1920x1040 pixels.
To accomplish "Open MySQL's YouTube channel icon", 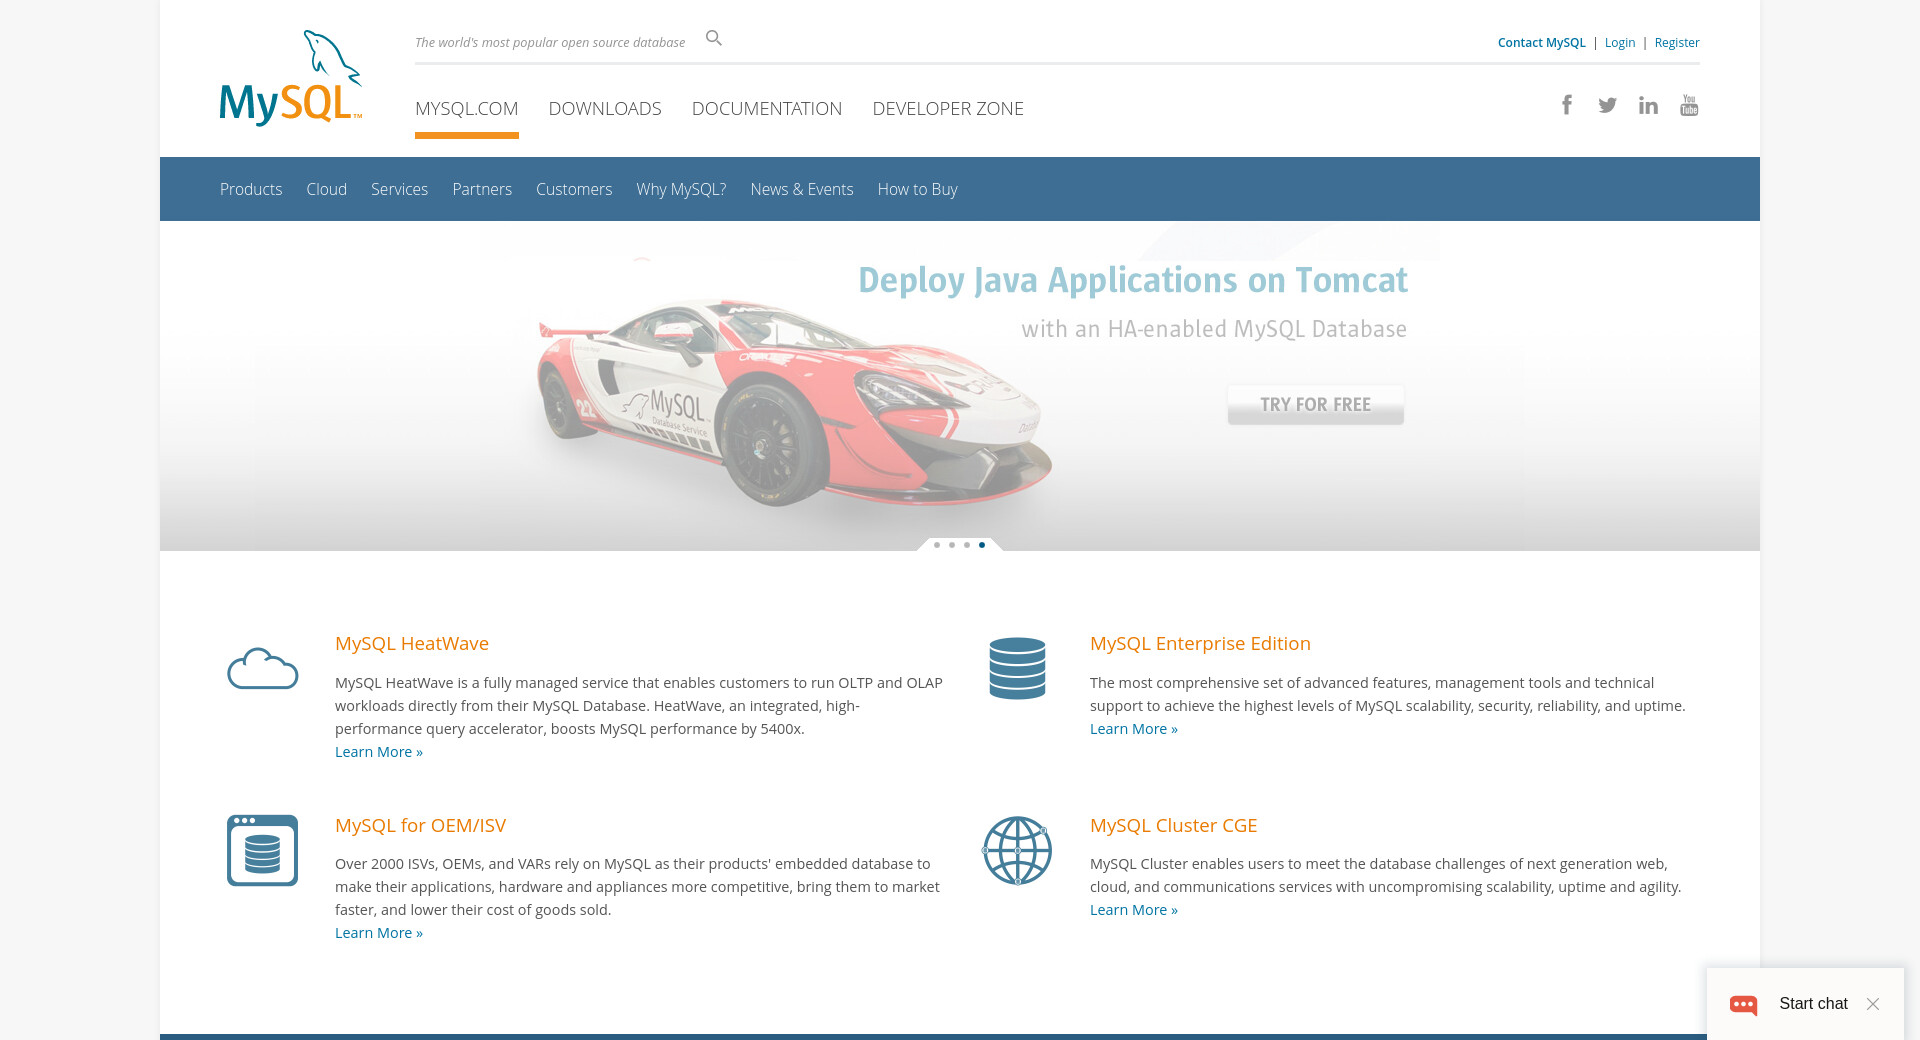I will (1689, 105).
